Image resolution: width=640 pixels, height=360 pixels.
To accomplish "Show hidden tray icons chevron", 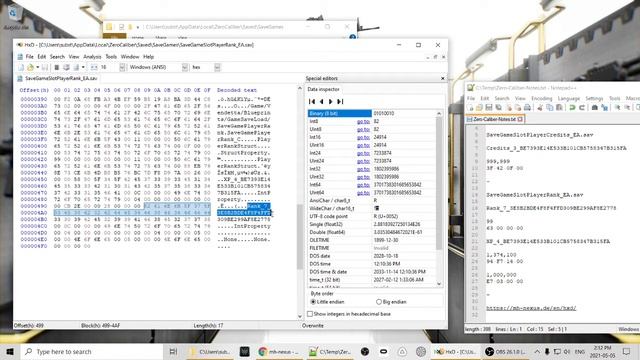I will [537, 351].
